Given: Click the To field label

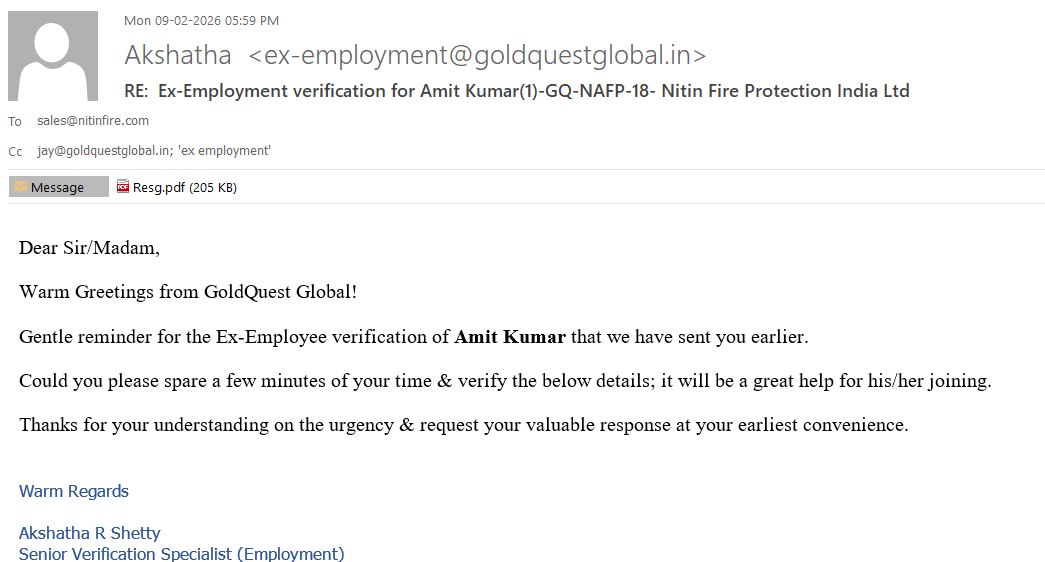Looking at the screenshot, I should [x=15, y=122].
